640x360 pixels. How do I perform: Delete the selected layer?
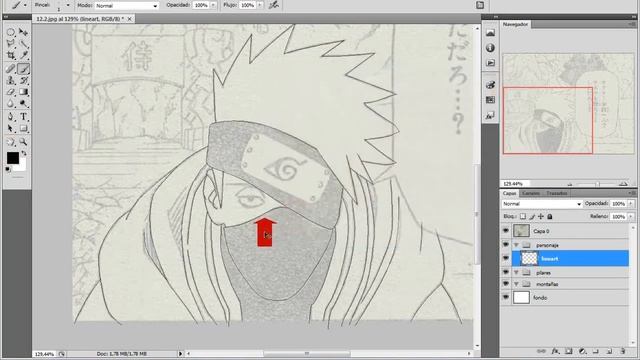pos(622,351)
